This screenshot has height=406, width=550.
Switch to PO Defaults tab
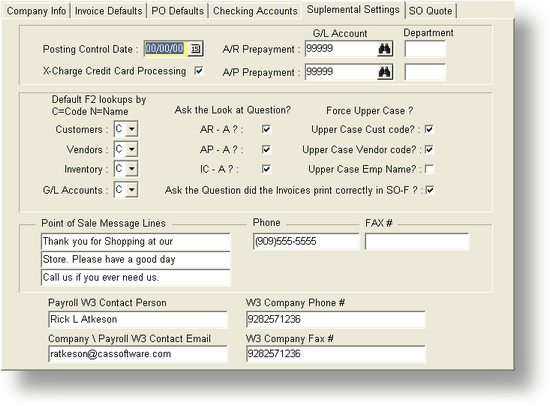(177, 11)
